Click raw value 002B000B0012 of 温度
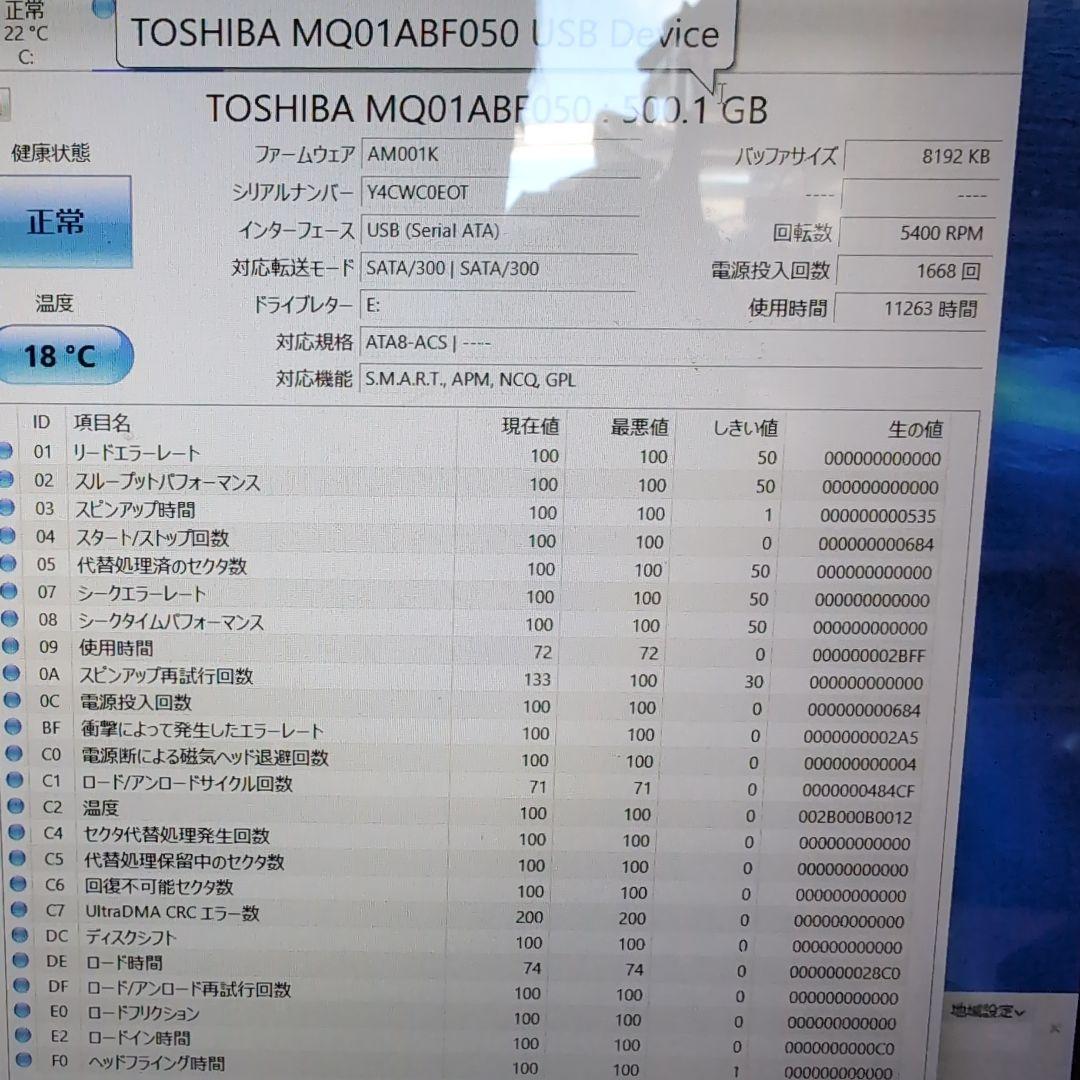Screen dimensions: 1080x1080 (x=855, y=818)
